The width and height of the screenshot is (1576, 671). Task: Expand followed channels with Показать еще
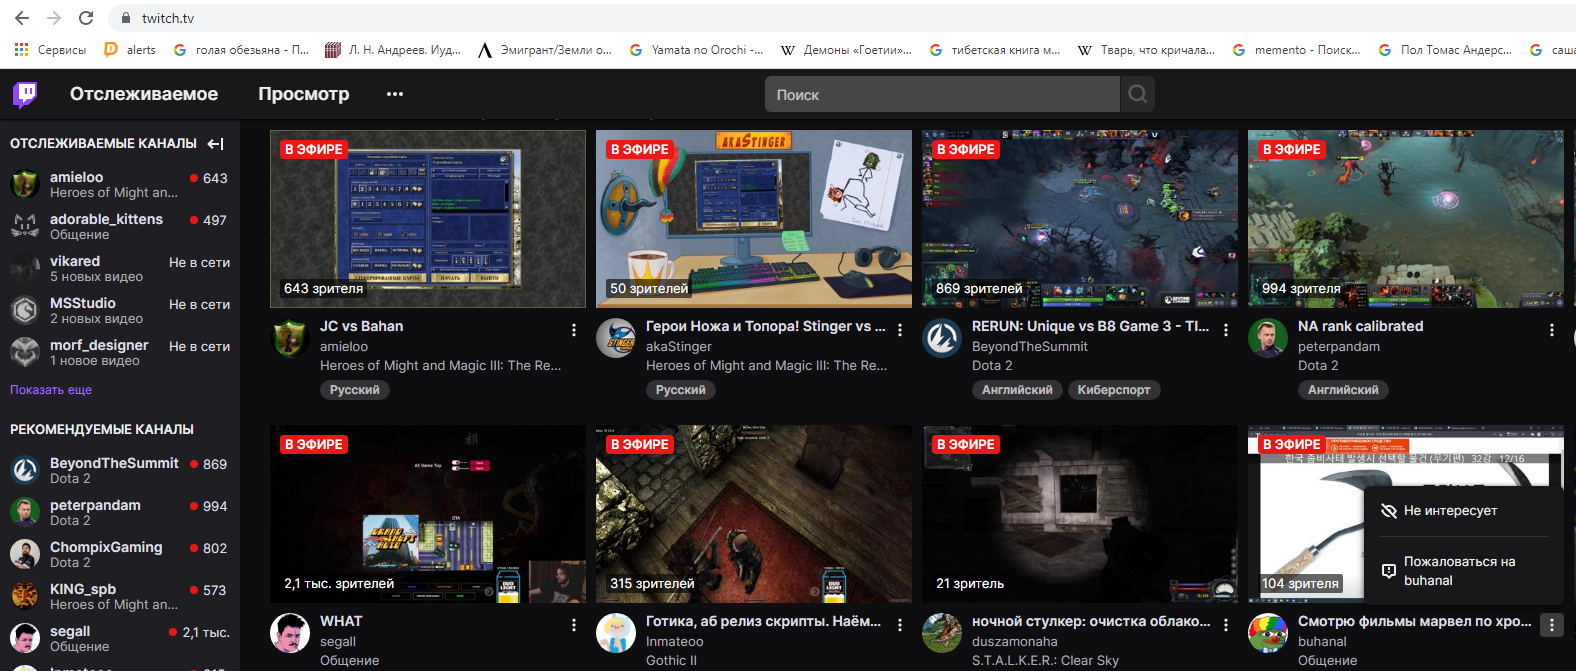51,390
